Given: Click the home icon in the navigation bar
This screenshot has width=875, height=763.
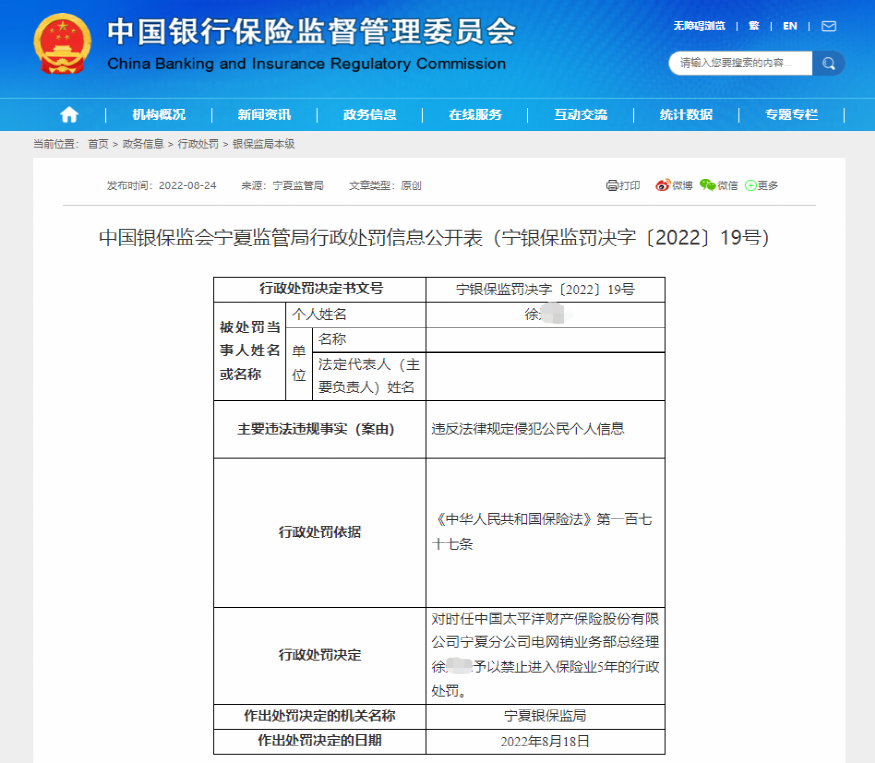Looking at the screenshot, I should pyautogui.click(x=68, y=114).
